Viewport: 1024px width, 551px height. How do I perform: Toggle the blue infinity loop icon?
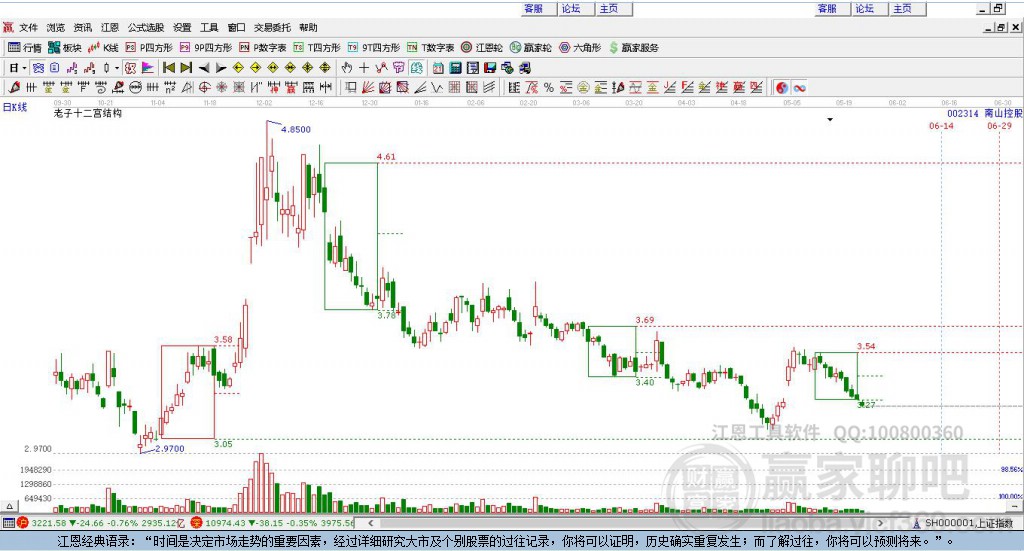799,87
